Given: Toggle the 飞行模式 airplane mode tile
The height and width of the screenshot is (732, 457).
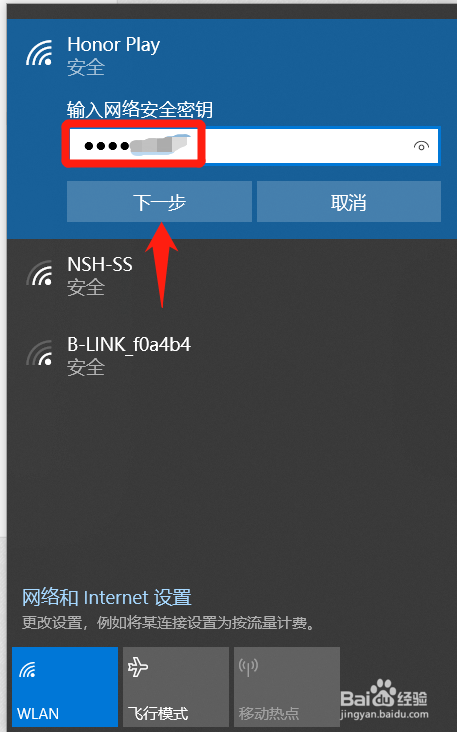Looking at the screenshot, I should 176,686.
